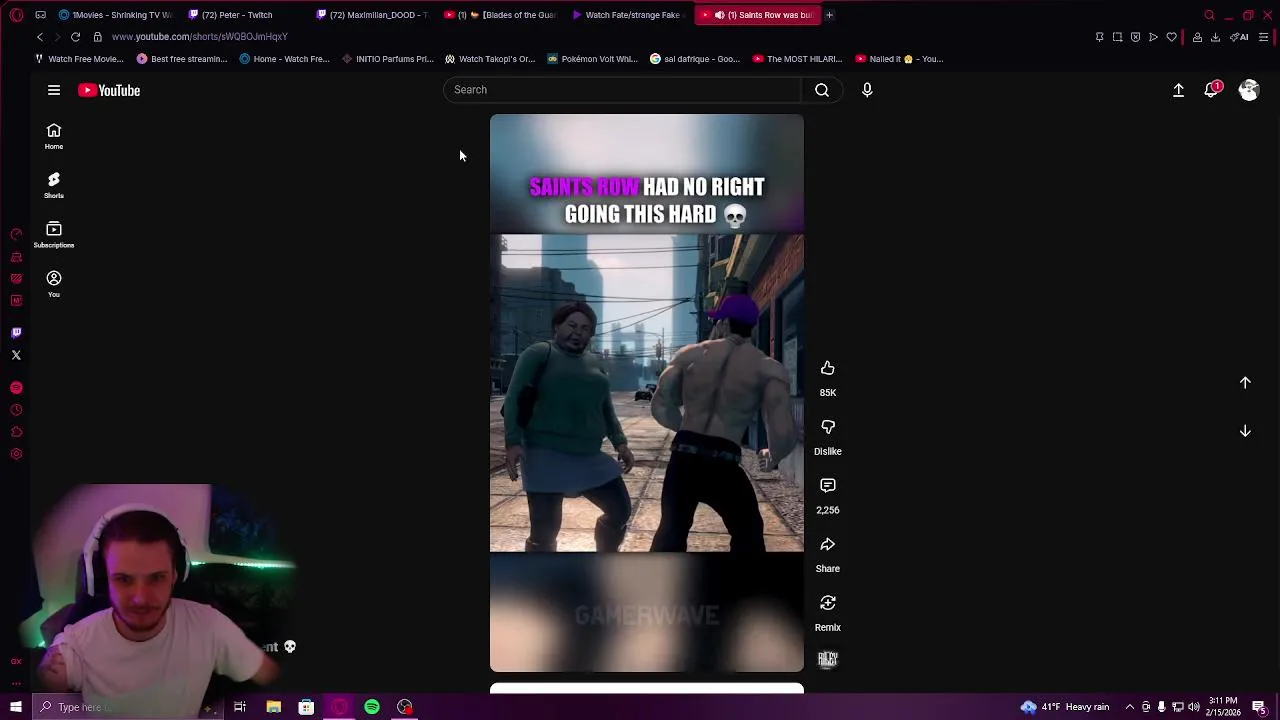
Task: Open Watch Takopi's bookmark
Action: [x=490, y=59]
